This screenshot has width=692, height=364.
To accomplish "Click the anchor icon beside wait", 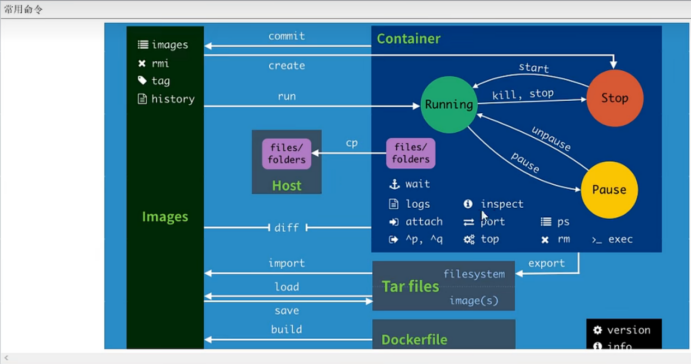I will click(x=394, y=184).
